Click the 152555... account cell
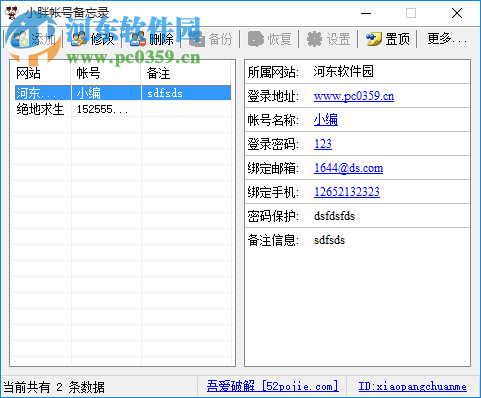 (103, 109)
